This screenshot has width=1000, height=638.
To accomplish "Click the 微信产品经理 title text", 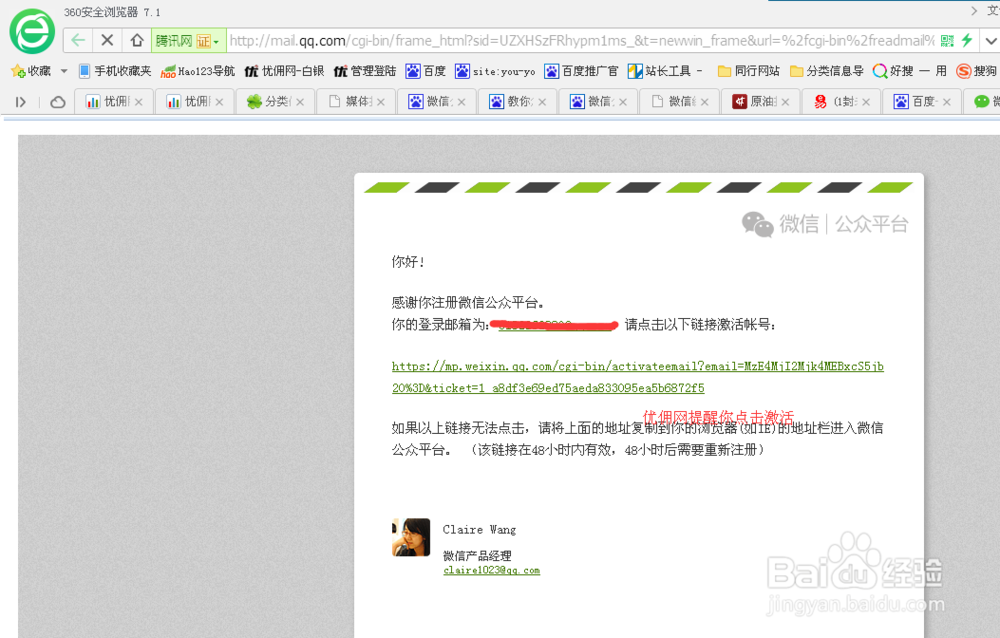I will [x=477, y=556].
